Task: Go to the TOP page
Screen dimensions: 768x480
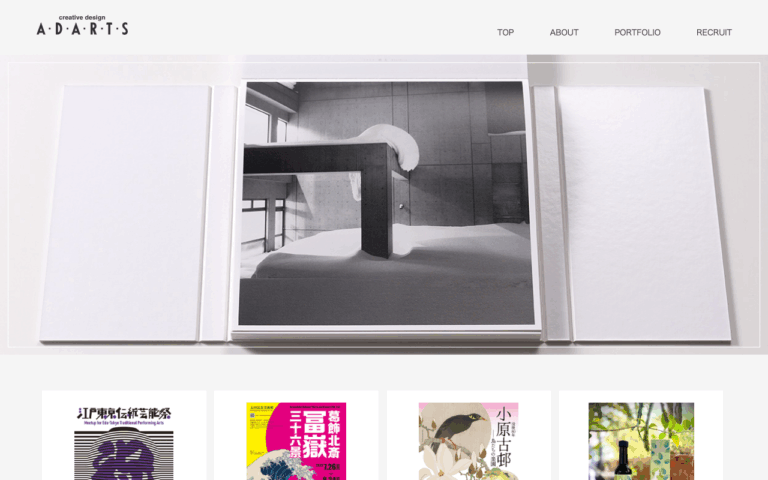Action: [x=505, y=32]
